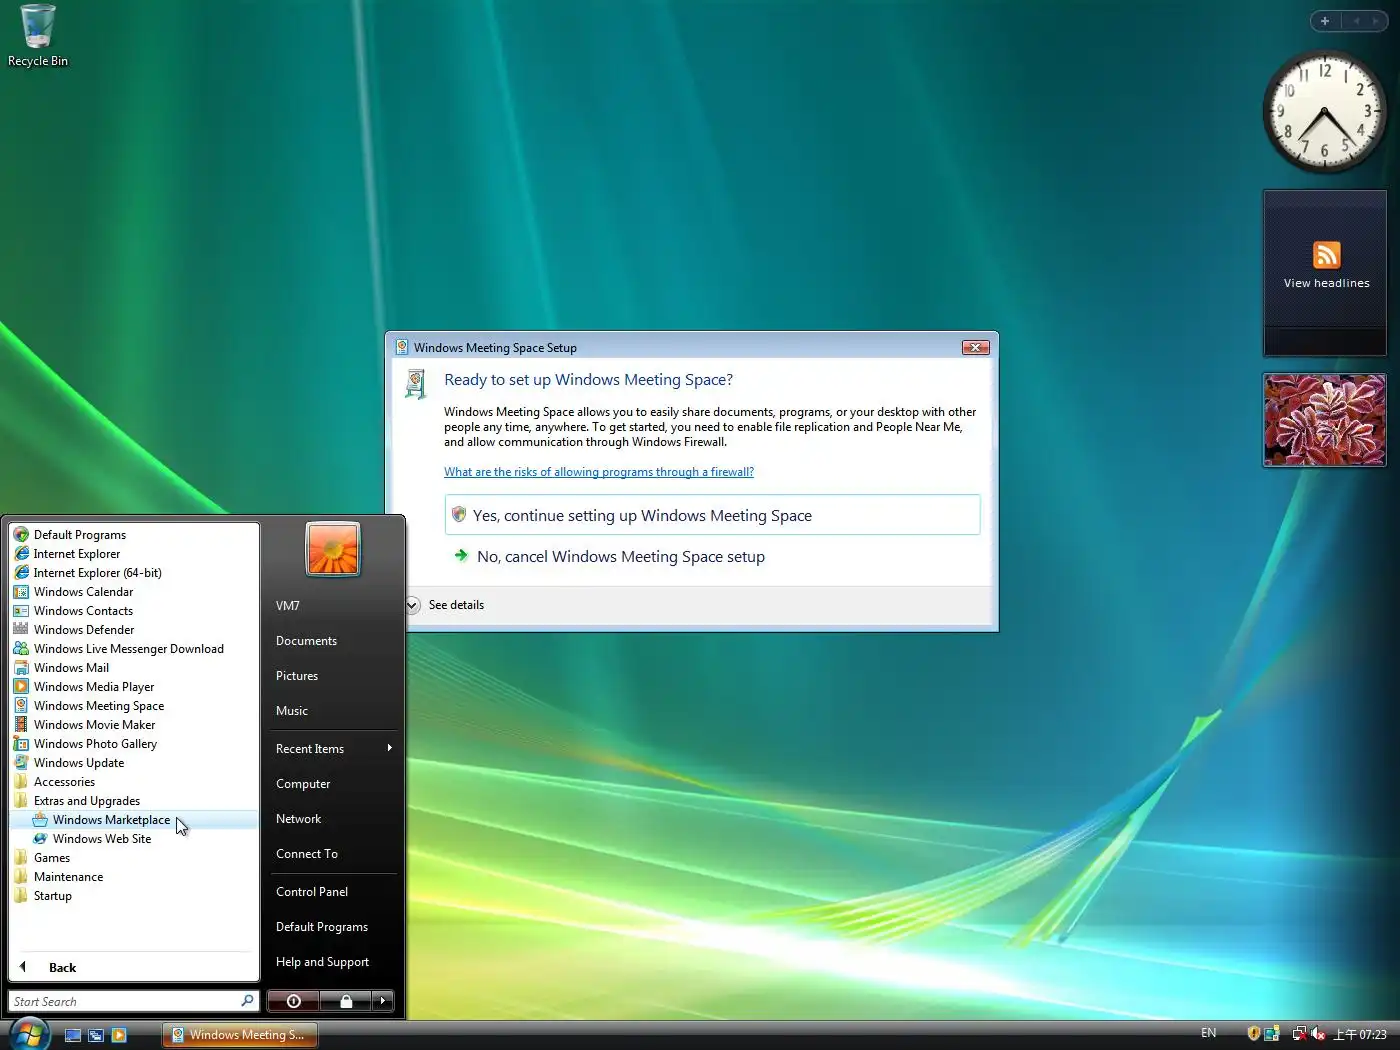Screen dimensions: 1400x1050
Task: Click the slideshow flower picture gadget
Action: [1324, 420]
